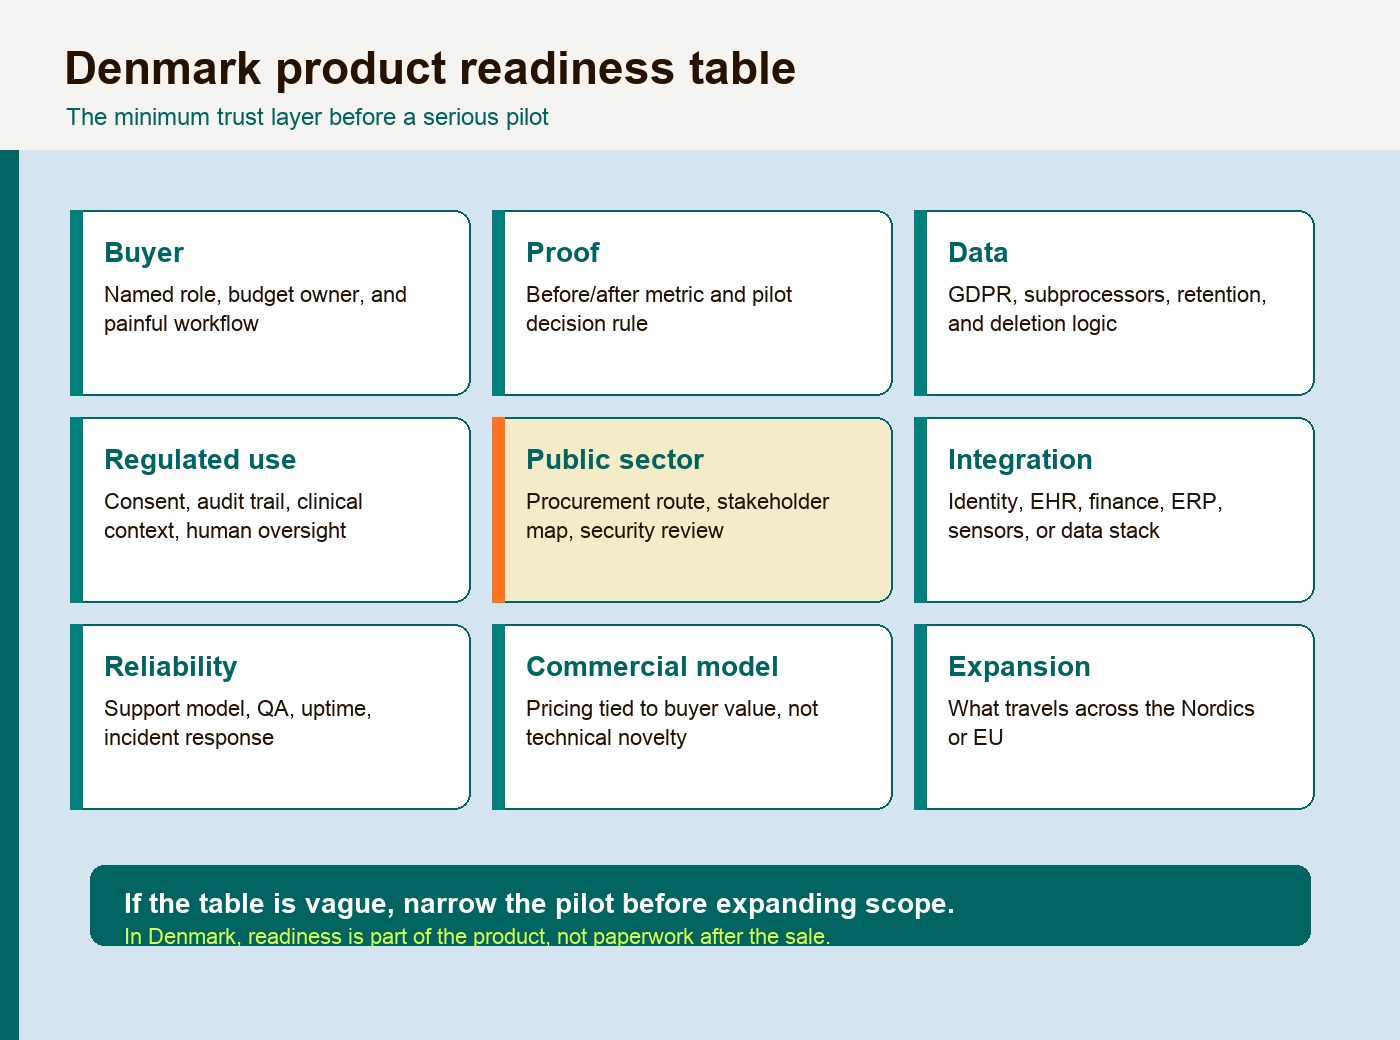The image size is (1400, 1040).
Task: Select 'Consent, audit trail, clinical context' description
Action: point(233,516)
